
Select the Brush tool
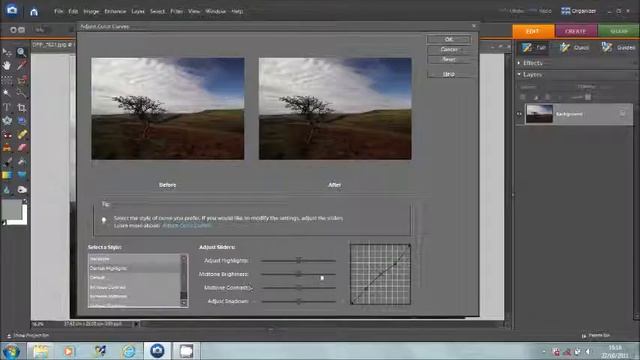click(x=7, y=162)
